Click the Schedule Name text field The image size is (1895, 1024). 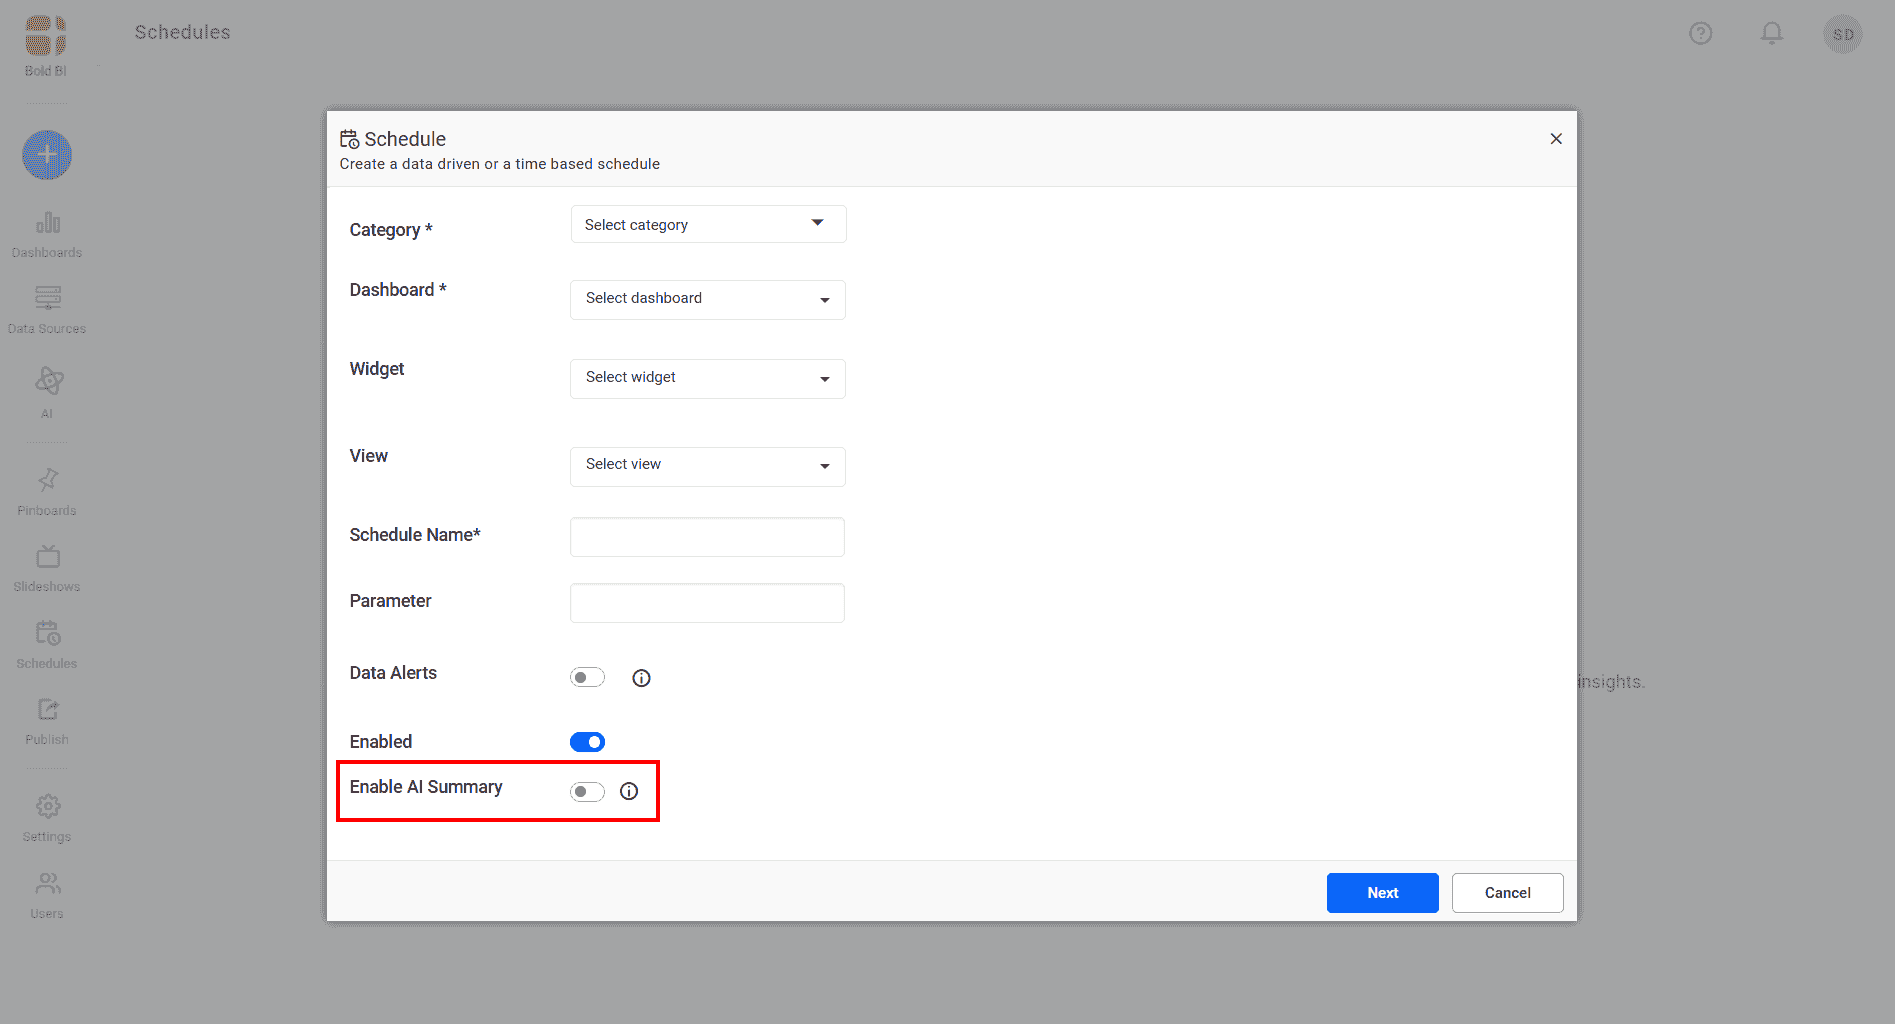707,537
